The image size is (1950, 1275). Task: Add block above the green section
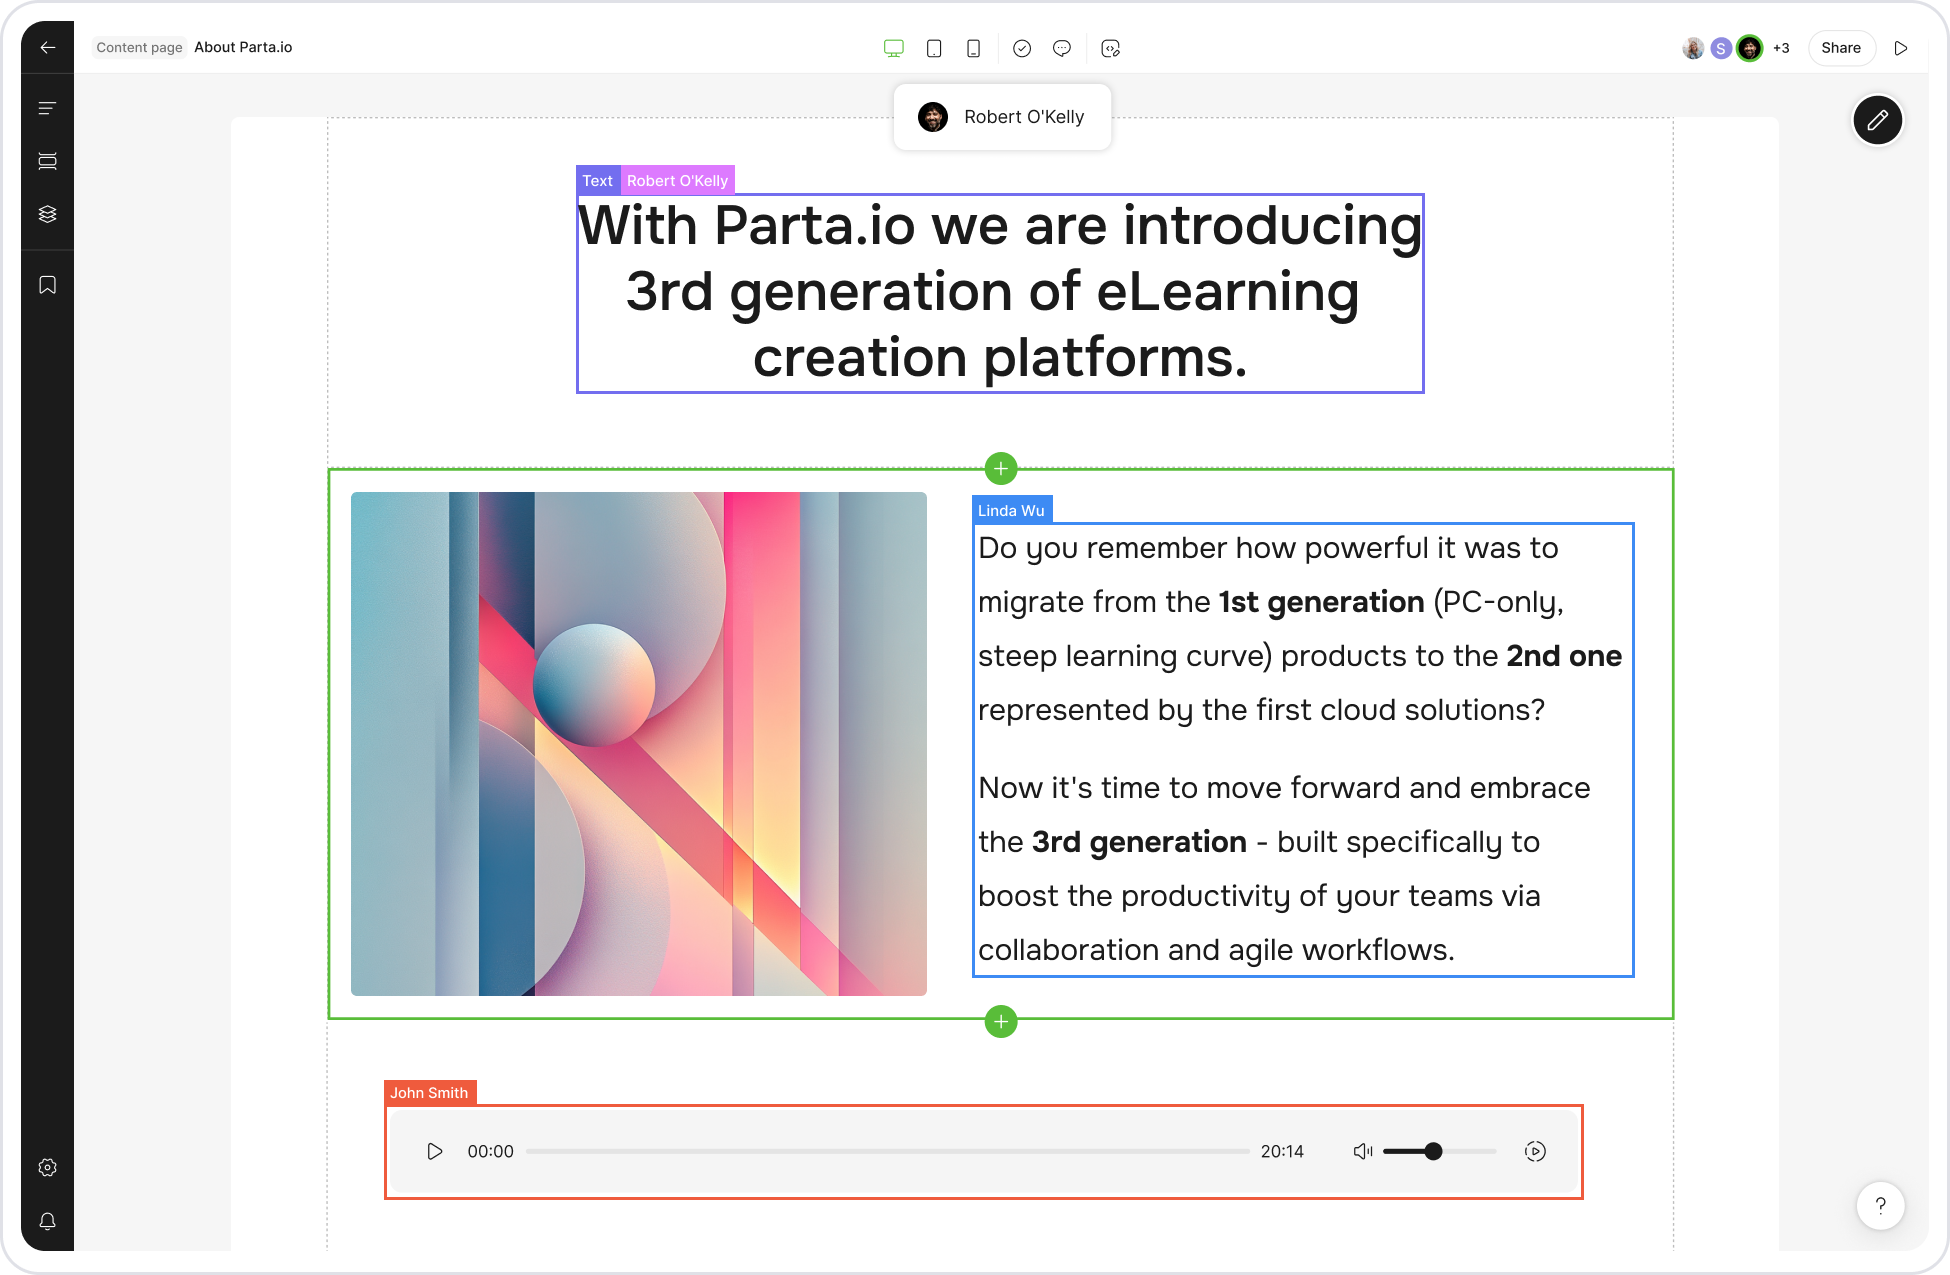[x=1001, y=468]
